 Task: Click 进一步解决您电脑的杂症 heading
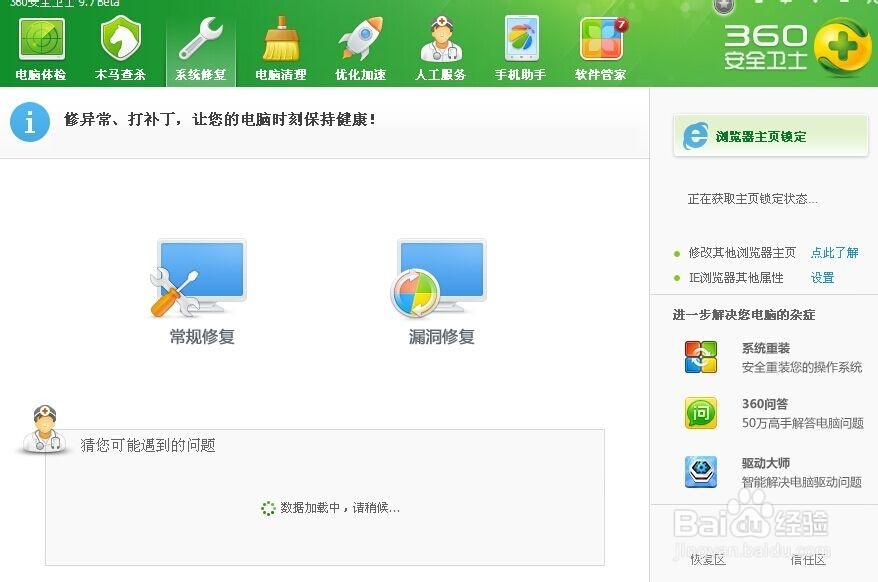pos(744,315)
